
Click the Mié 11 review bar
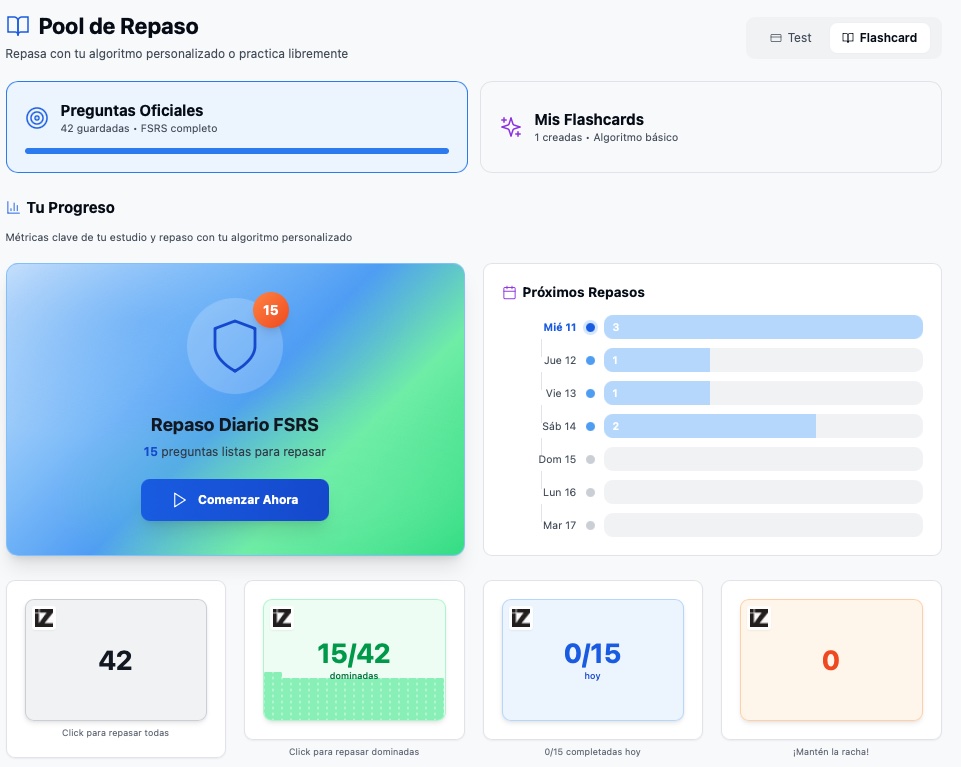click(x=762, y=327)
